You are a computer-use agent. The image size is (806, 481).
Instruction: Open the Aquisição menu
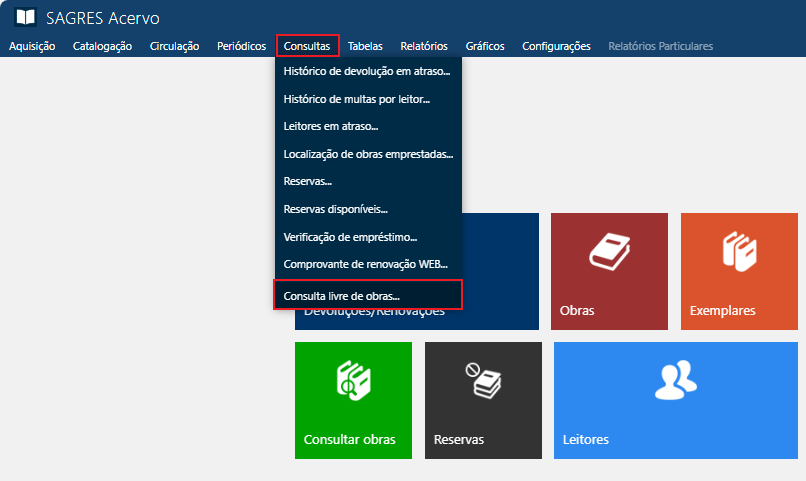coord(32,46)
